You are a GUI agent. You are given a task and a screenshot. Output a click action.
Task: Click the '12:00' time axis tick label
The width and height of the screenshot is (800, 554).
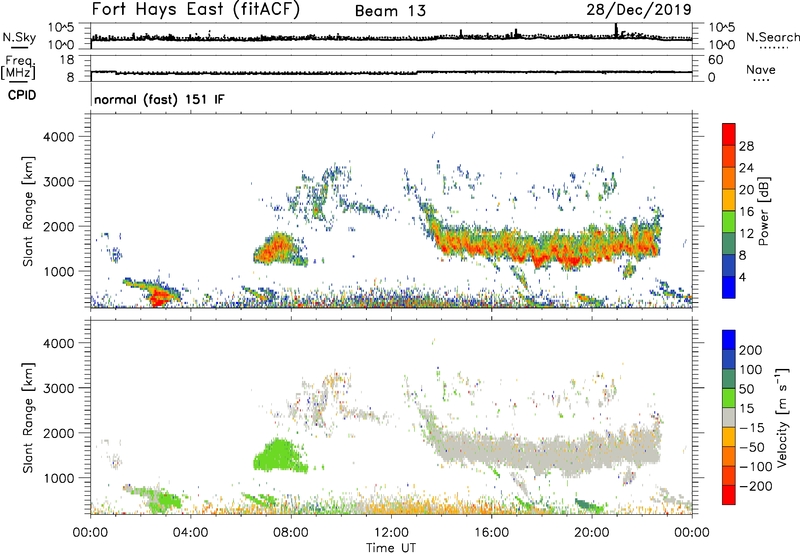coord(391,533)
